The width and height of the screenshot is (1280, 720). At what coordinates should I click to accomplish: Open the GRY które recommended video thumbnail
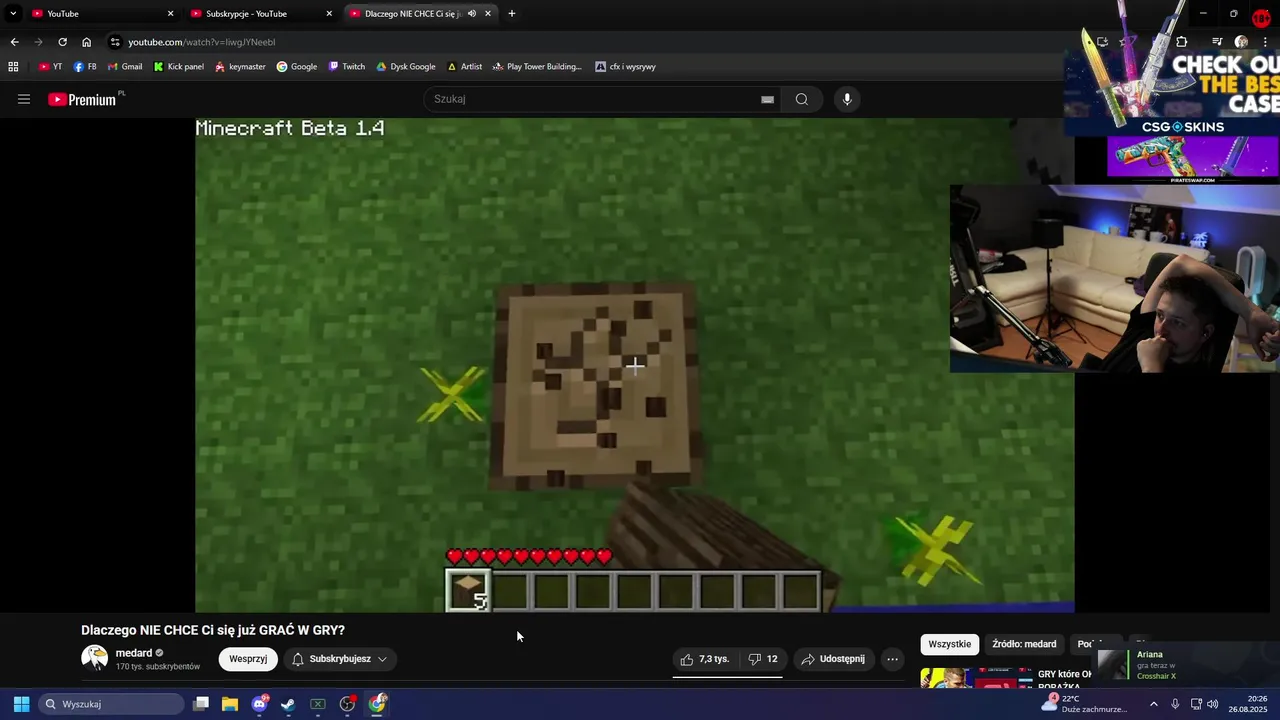pos(976,678)
